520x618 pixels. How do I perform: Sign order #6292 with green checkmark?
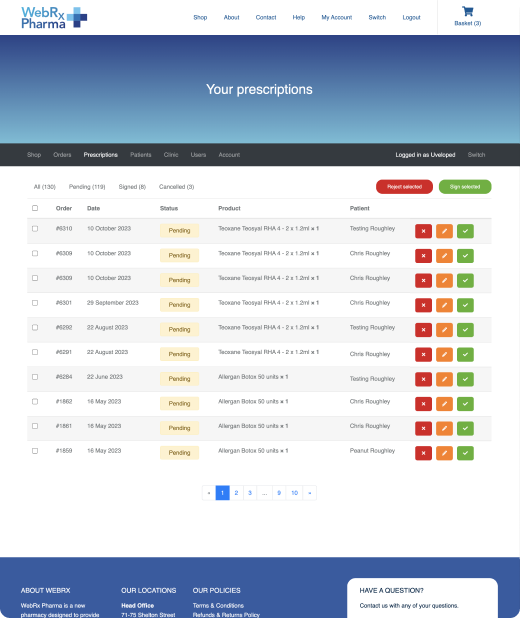pos(465,329)
